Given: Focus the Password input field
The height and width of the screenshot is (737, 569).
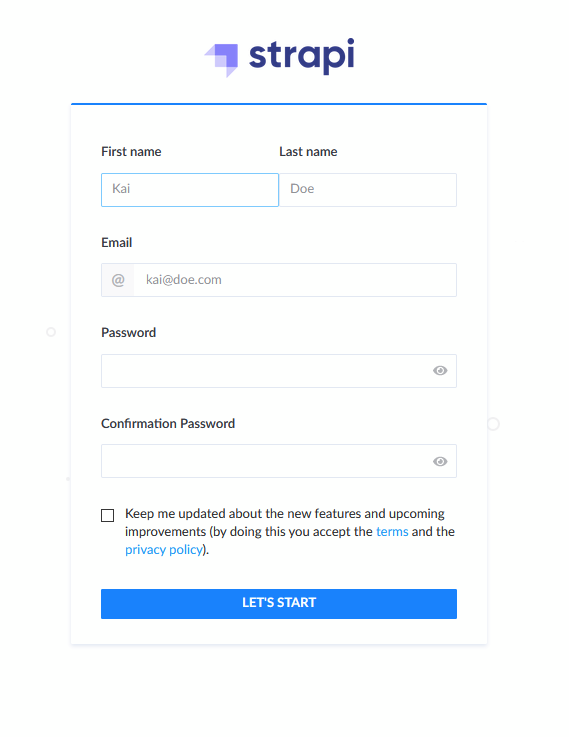Looking at the screenshot, I should [x=279, y=371].
